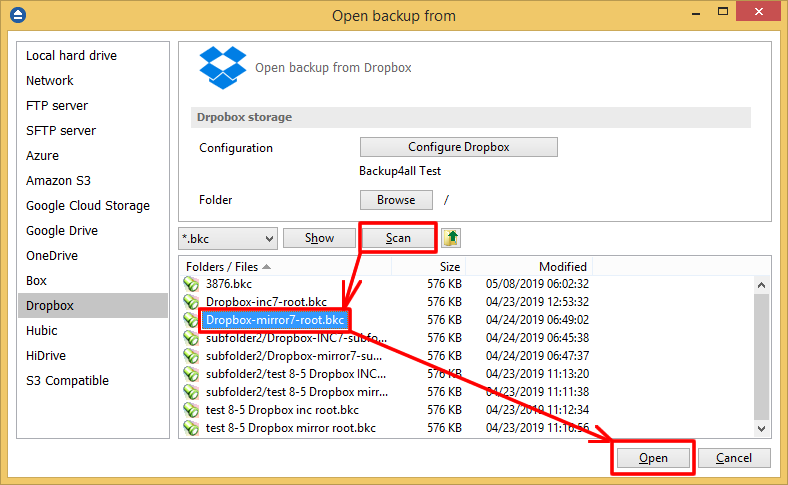Click the Browse folder button
The image size is (788, 485).
[396, 200]
